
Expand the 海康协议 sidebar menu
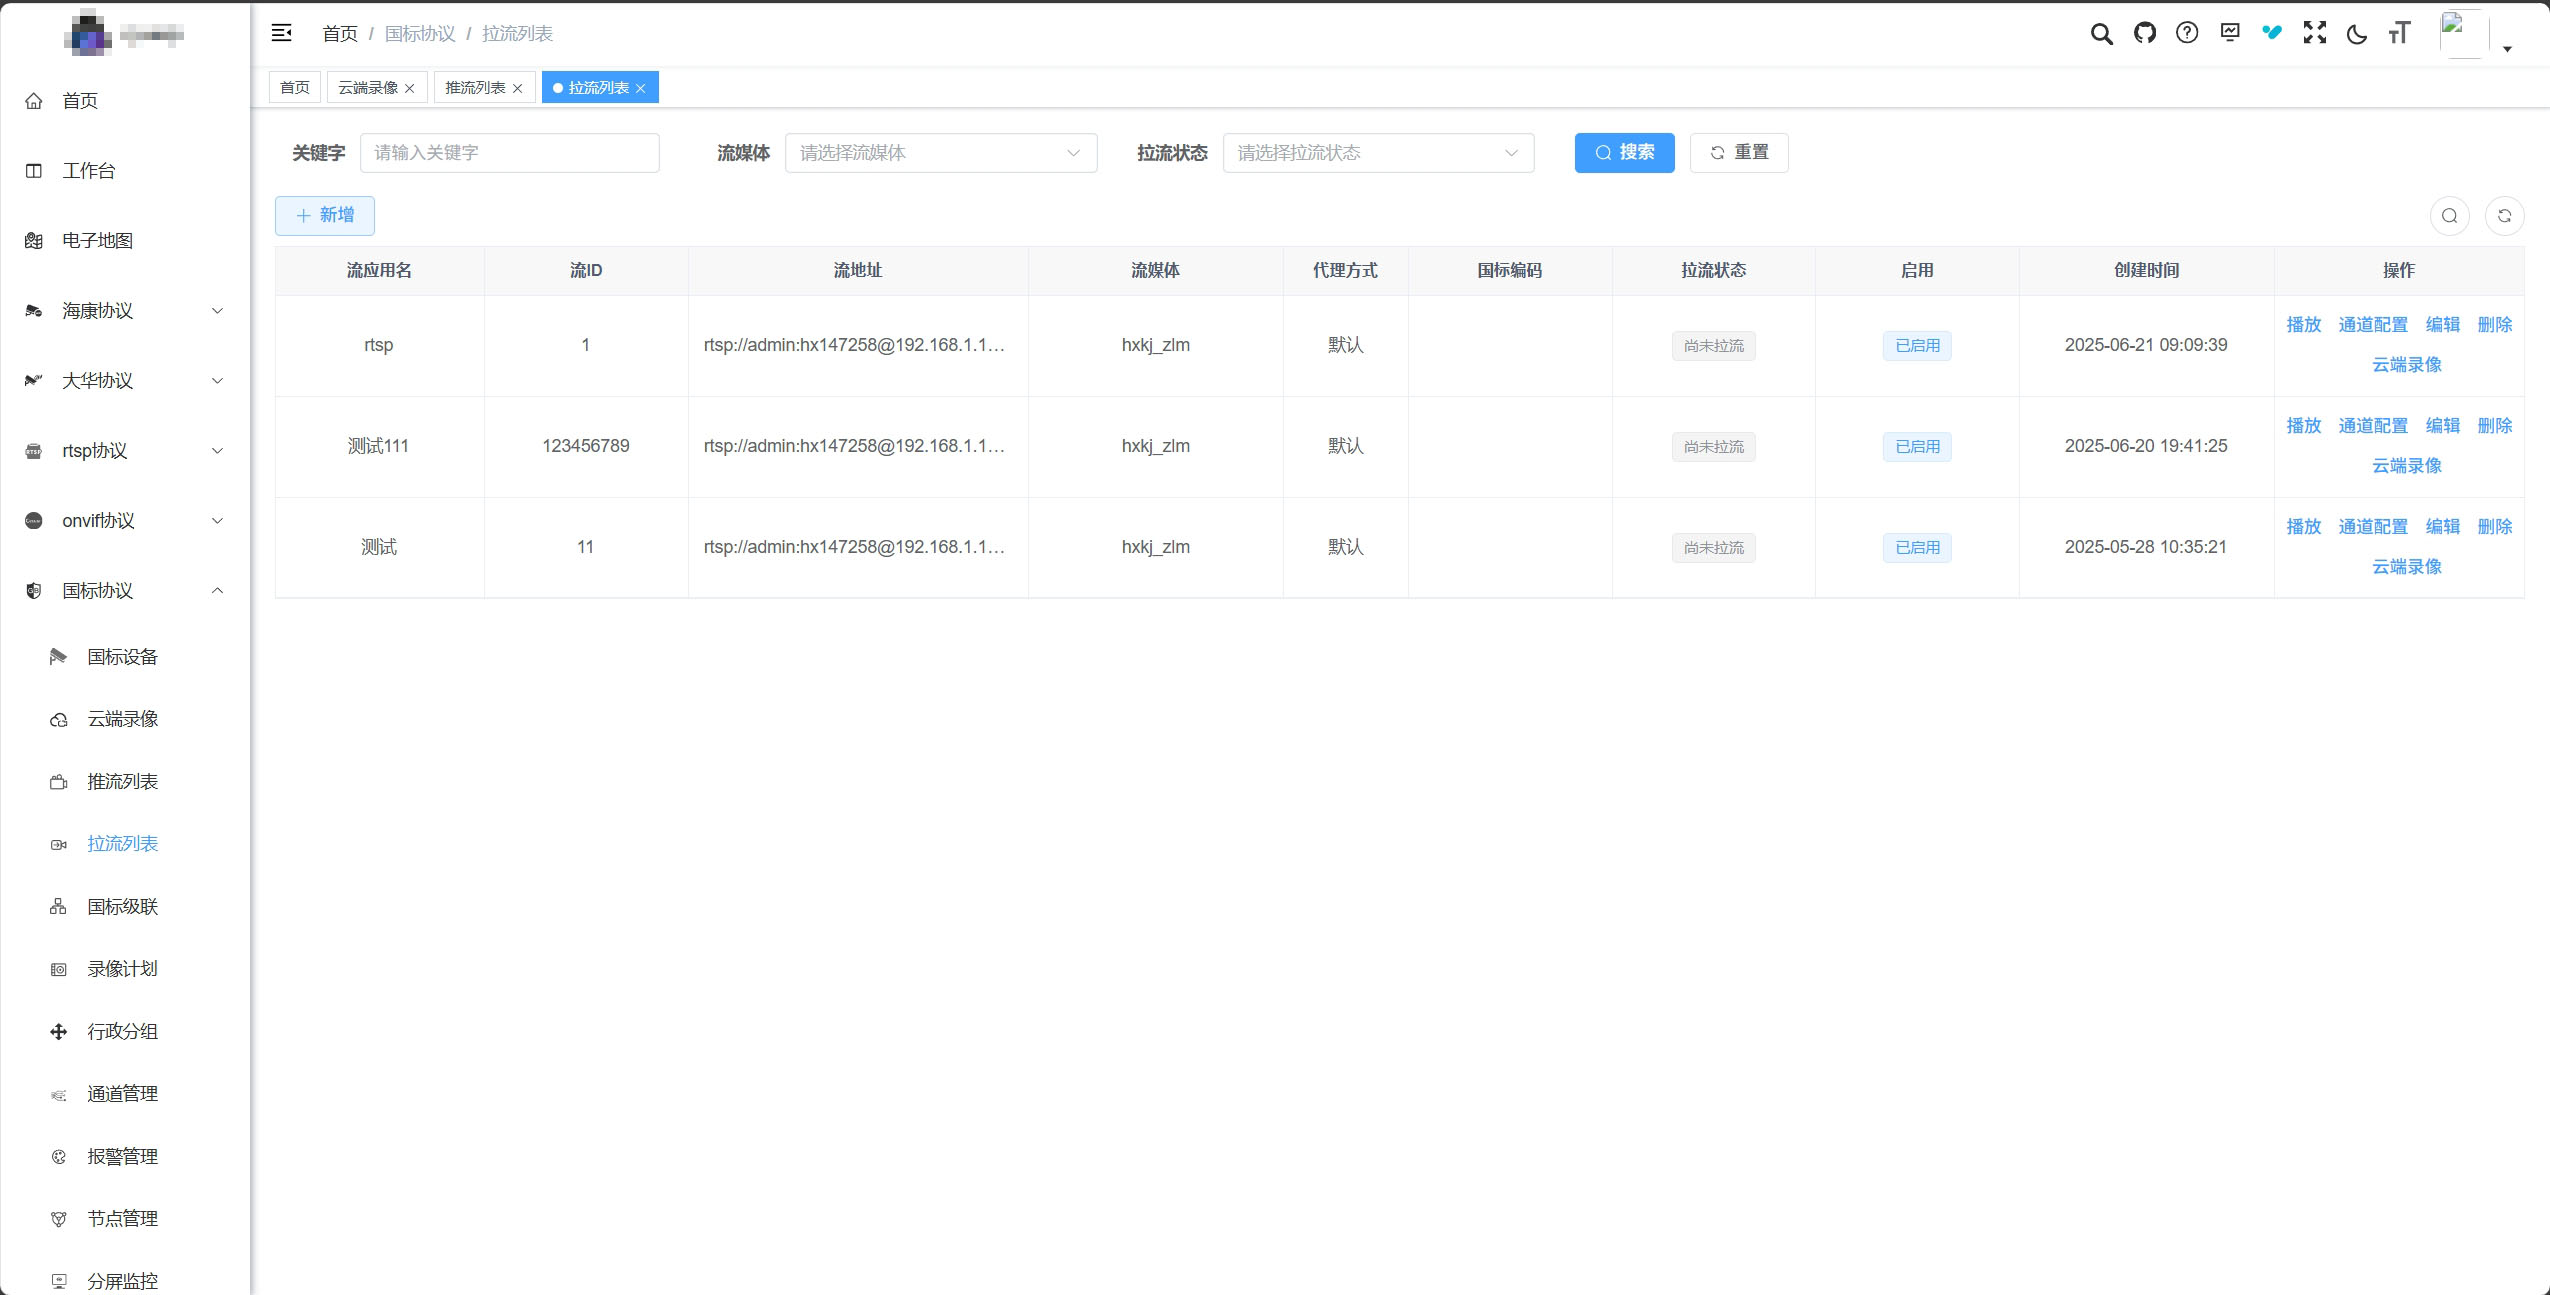[x=125, y=311]
